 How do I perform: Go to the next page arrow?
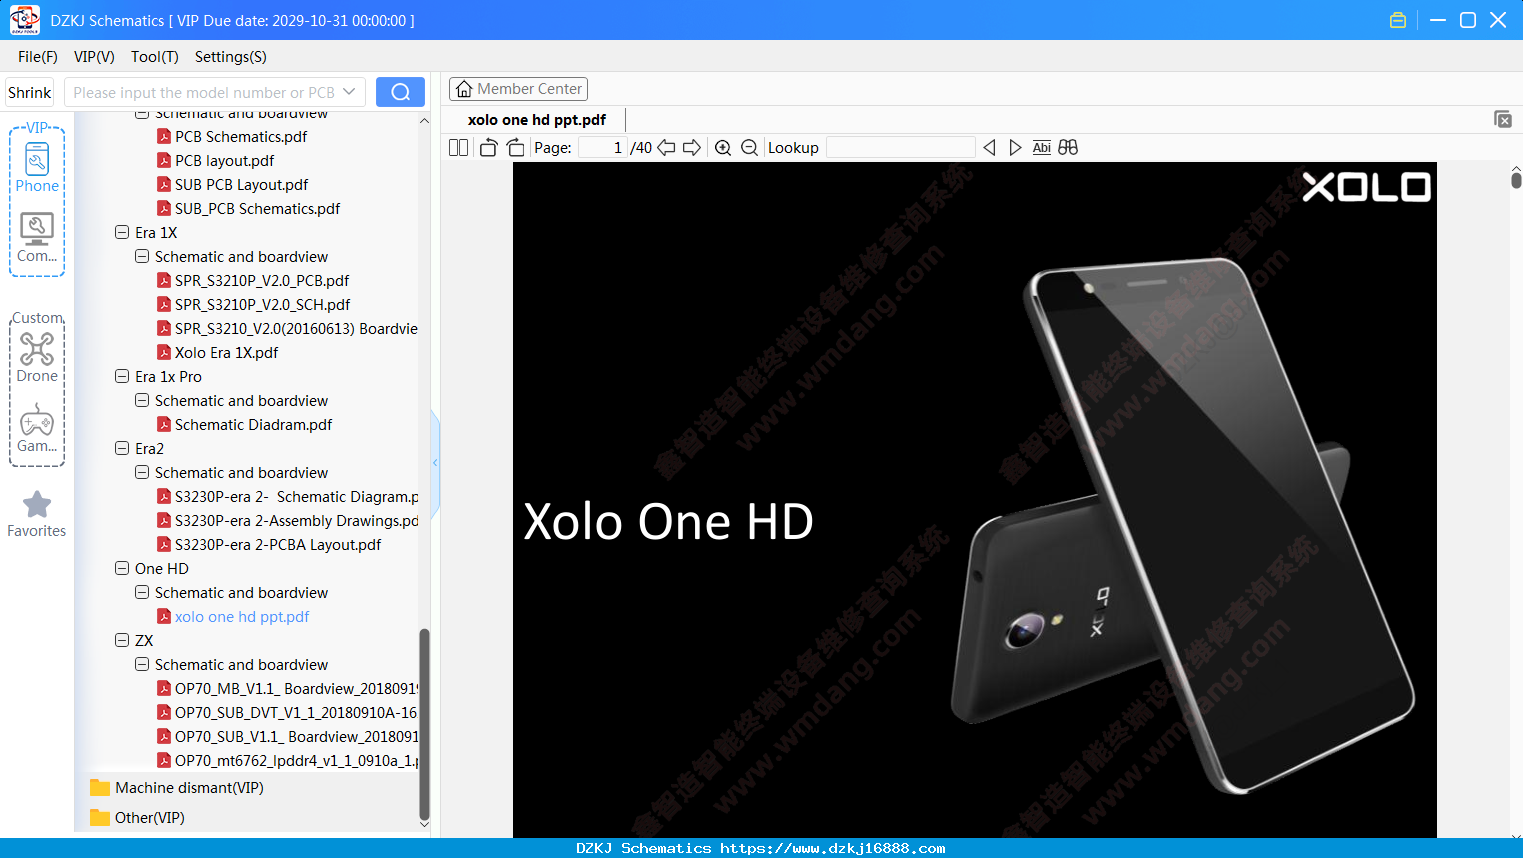[692, 147]
